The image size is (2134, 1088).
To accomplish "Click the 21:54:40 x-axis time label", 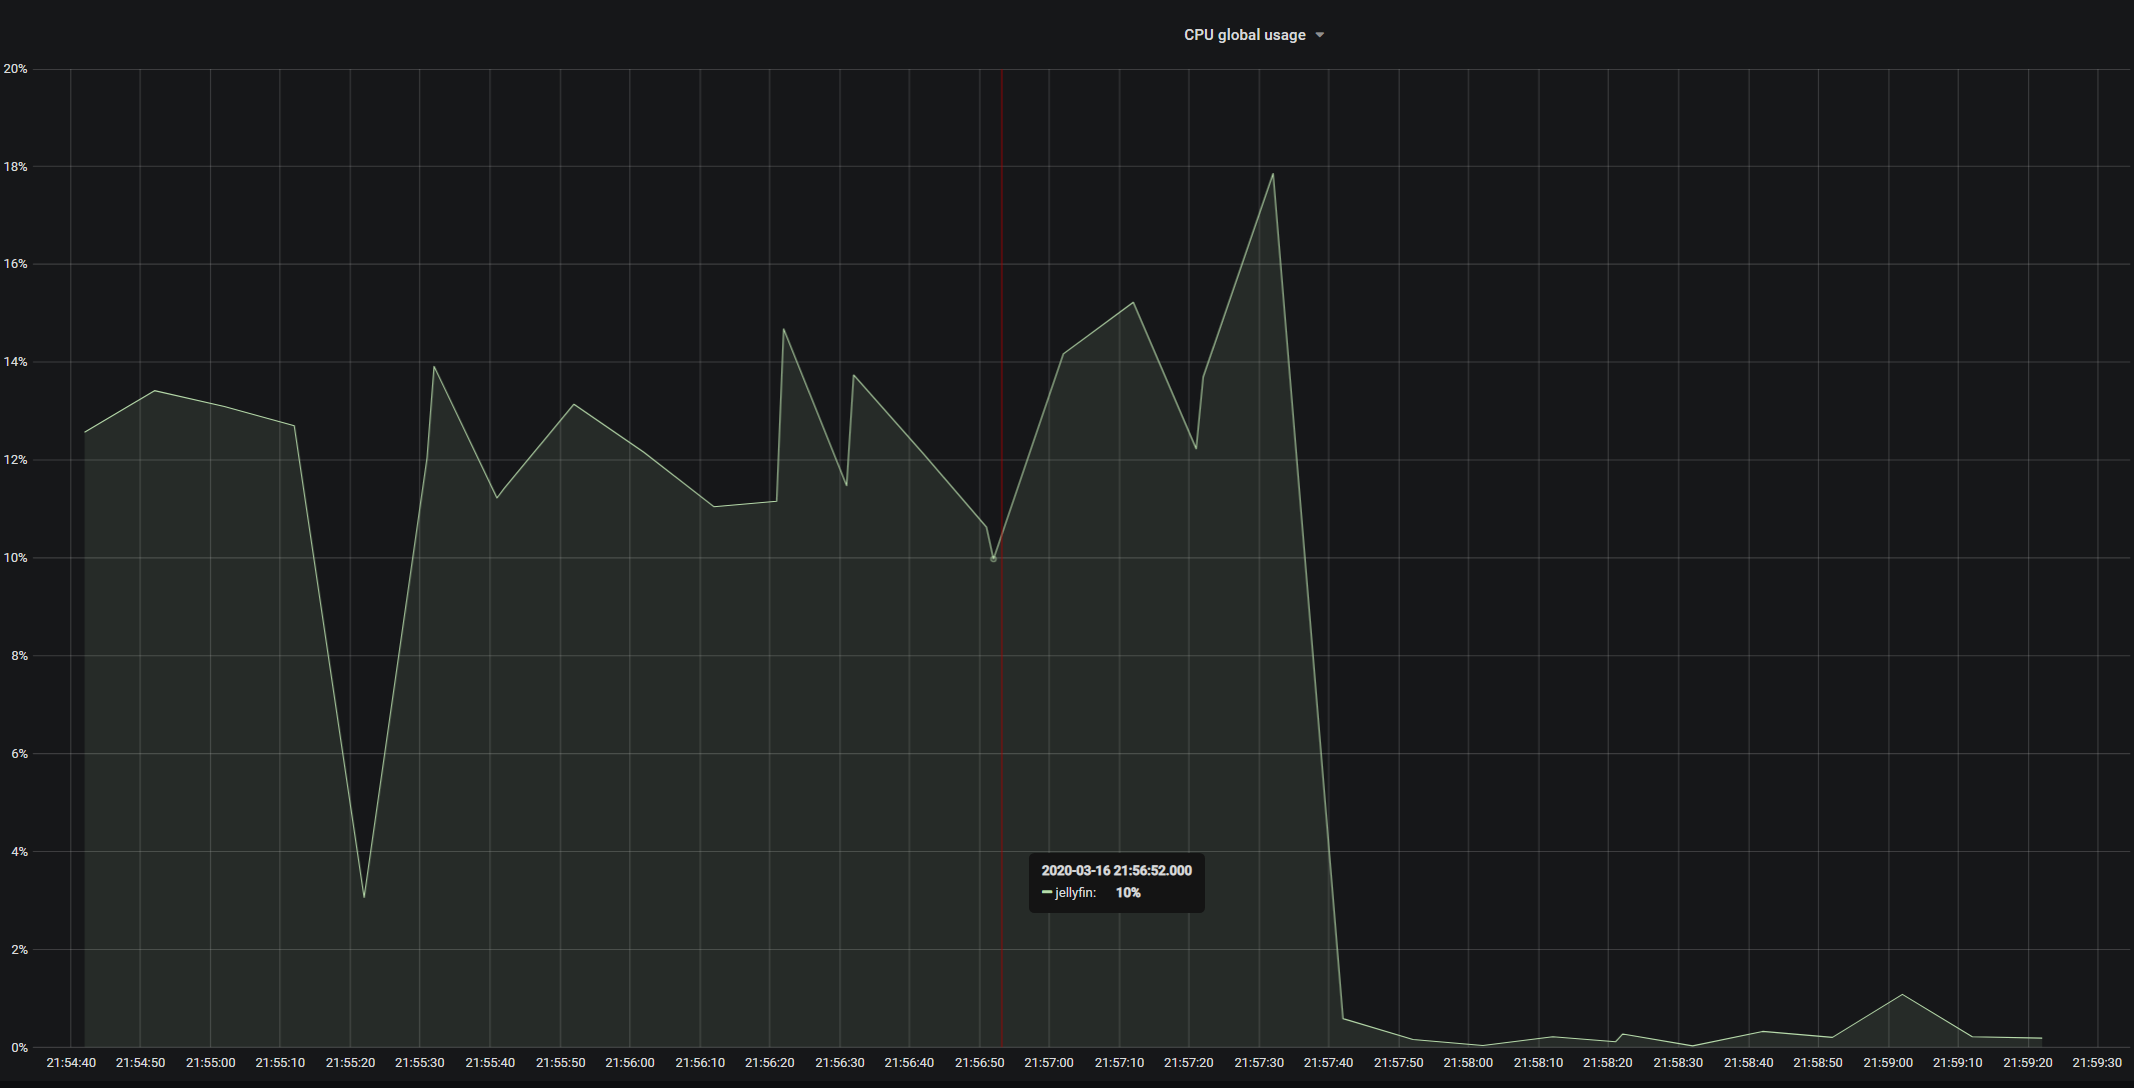I will (x=71, y=1063).
